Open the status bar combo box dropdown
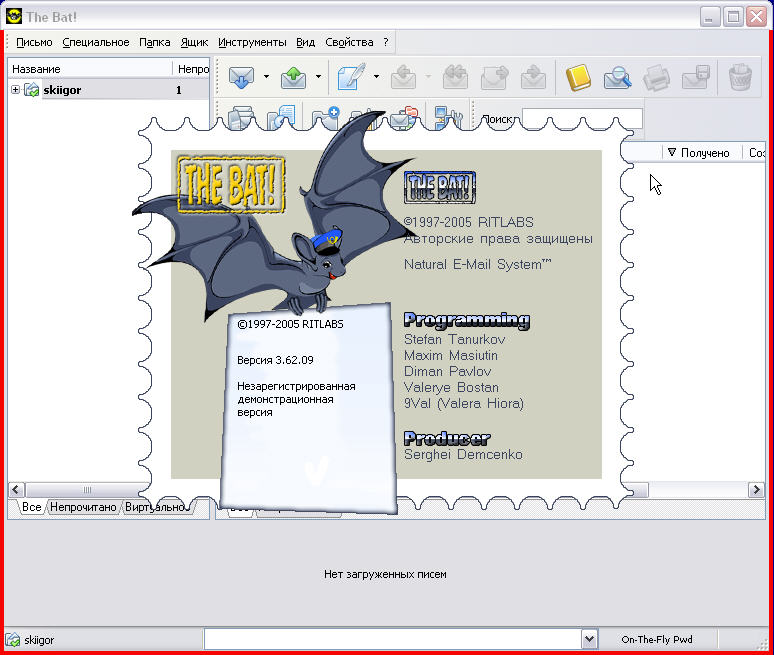Viewport: 774px width, 655px height. coord(589,639)
